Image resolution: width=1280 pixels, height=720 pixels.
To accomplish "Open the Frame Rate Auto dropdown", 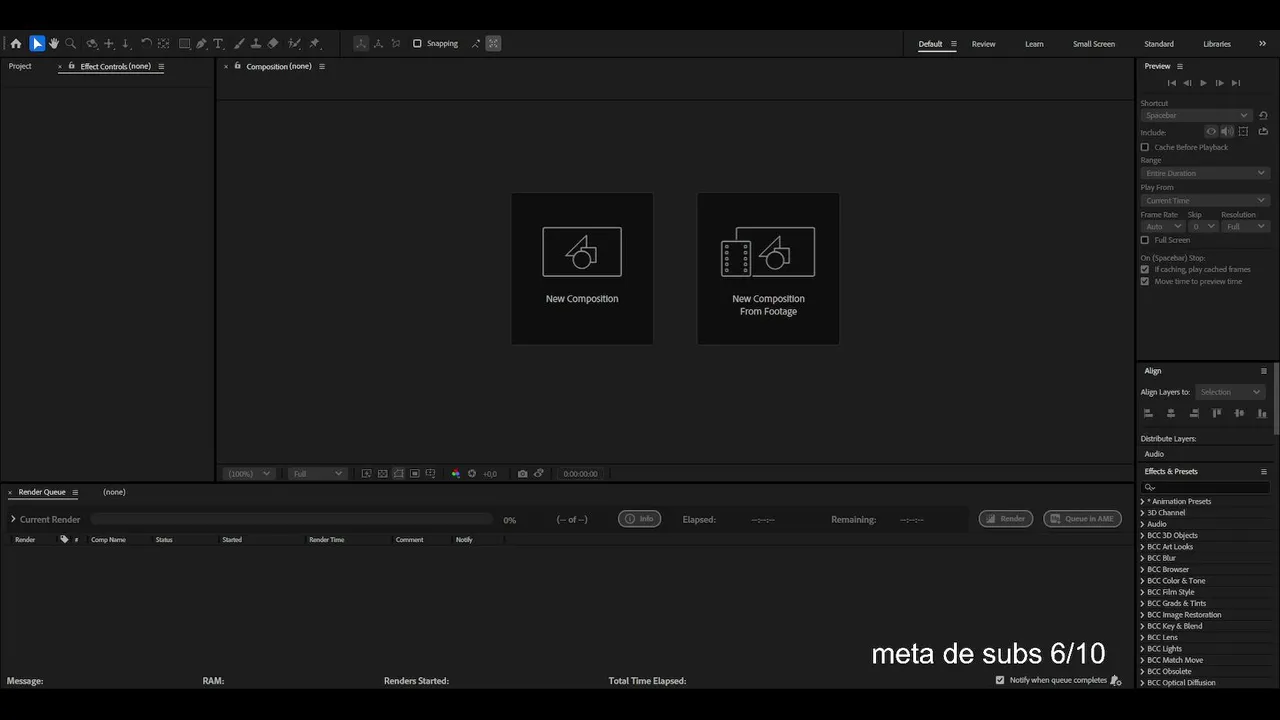I will point(1162,227).
